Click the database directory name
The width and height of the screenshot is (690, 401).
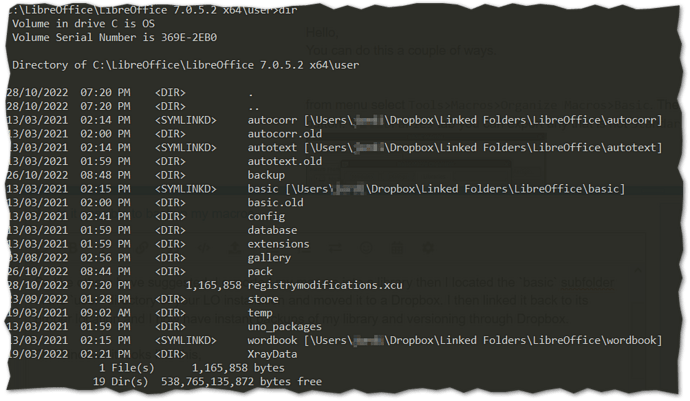[272, 230]
